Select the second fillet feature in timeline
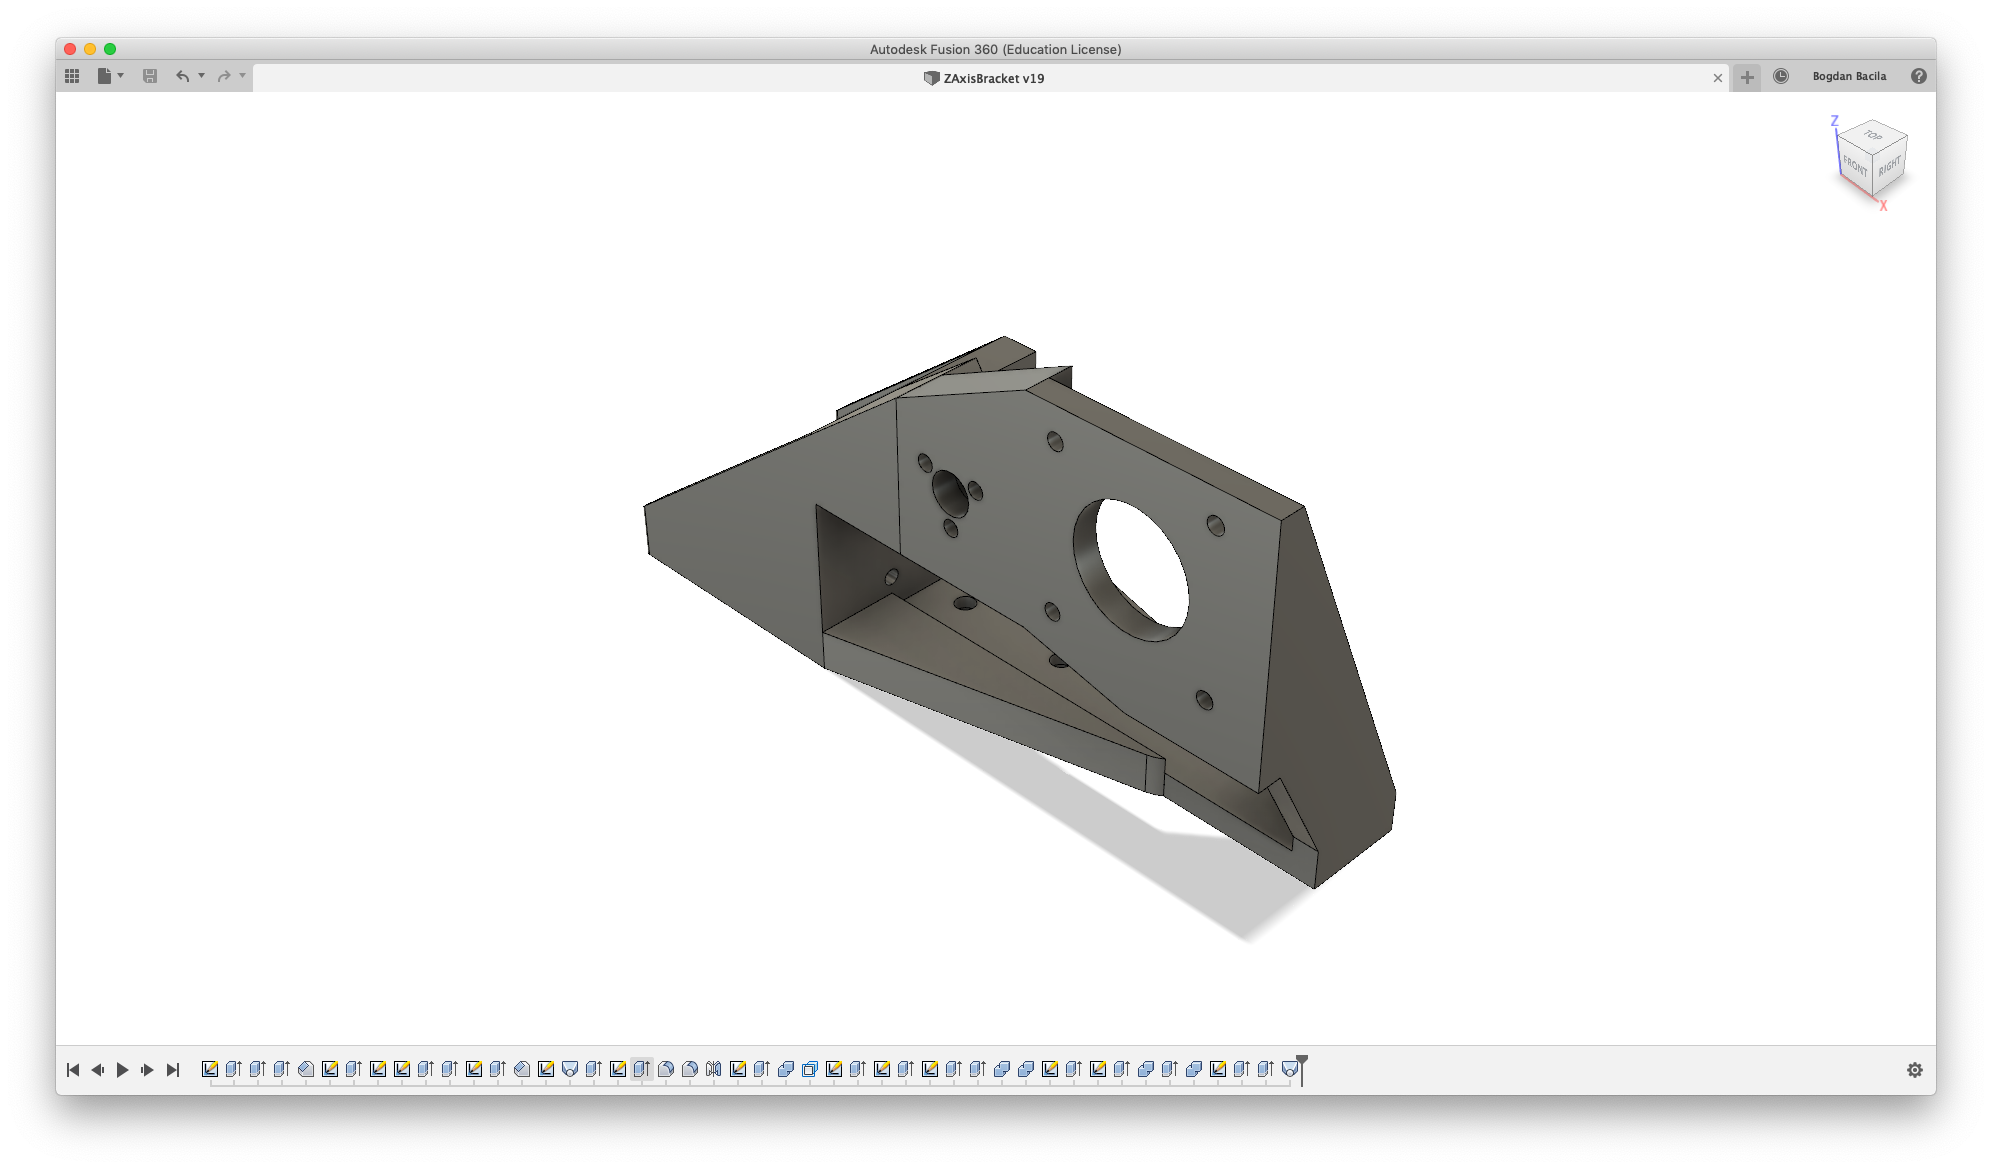 [690, 1069]
